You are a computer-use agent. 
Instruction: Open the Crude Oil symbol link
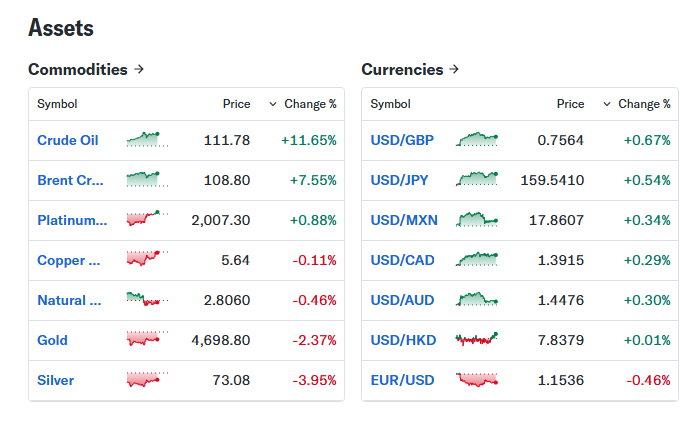click(68, 140)
